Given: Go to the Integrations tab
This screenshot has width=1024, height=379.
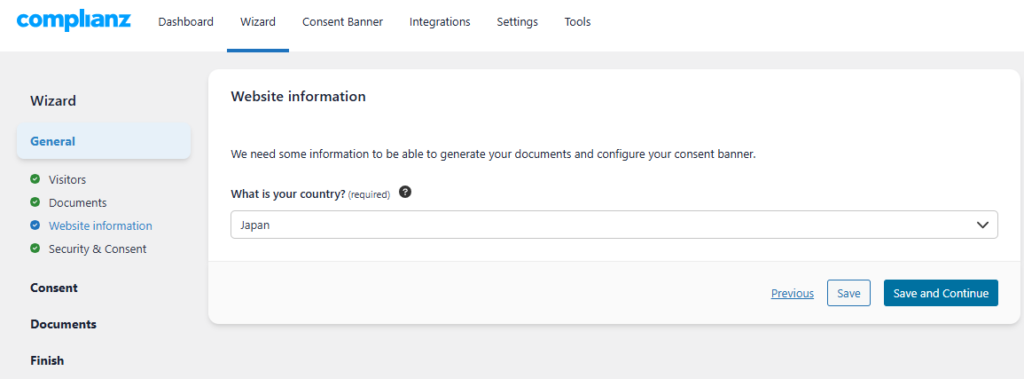Looking at the screenshot, I should click(440, 22).
